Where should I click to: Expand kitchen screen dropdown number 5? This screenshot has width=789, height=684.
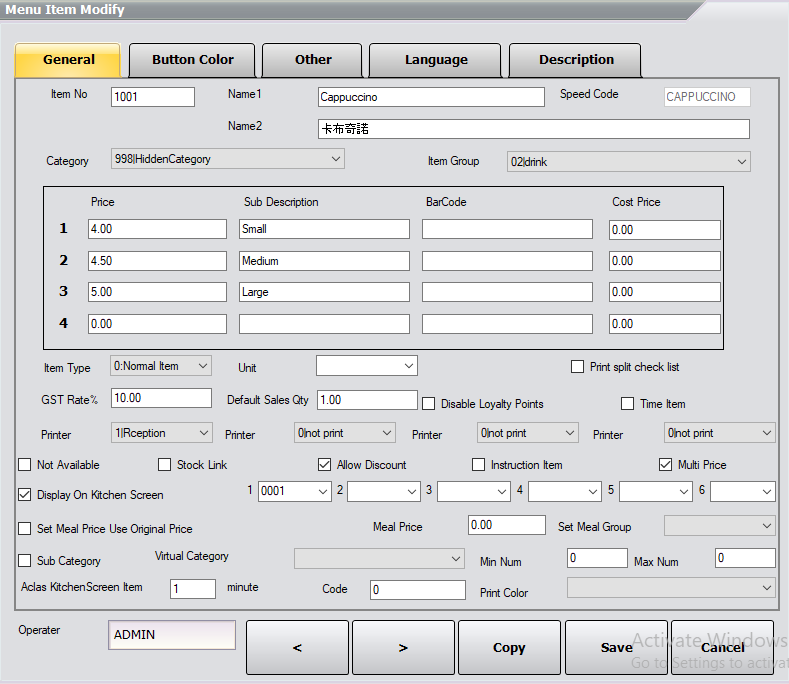[656, 491]
